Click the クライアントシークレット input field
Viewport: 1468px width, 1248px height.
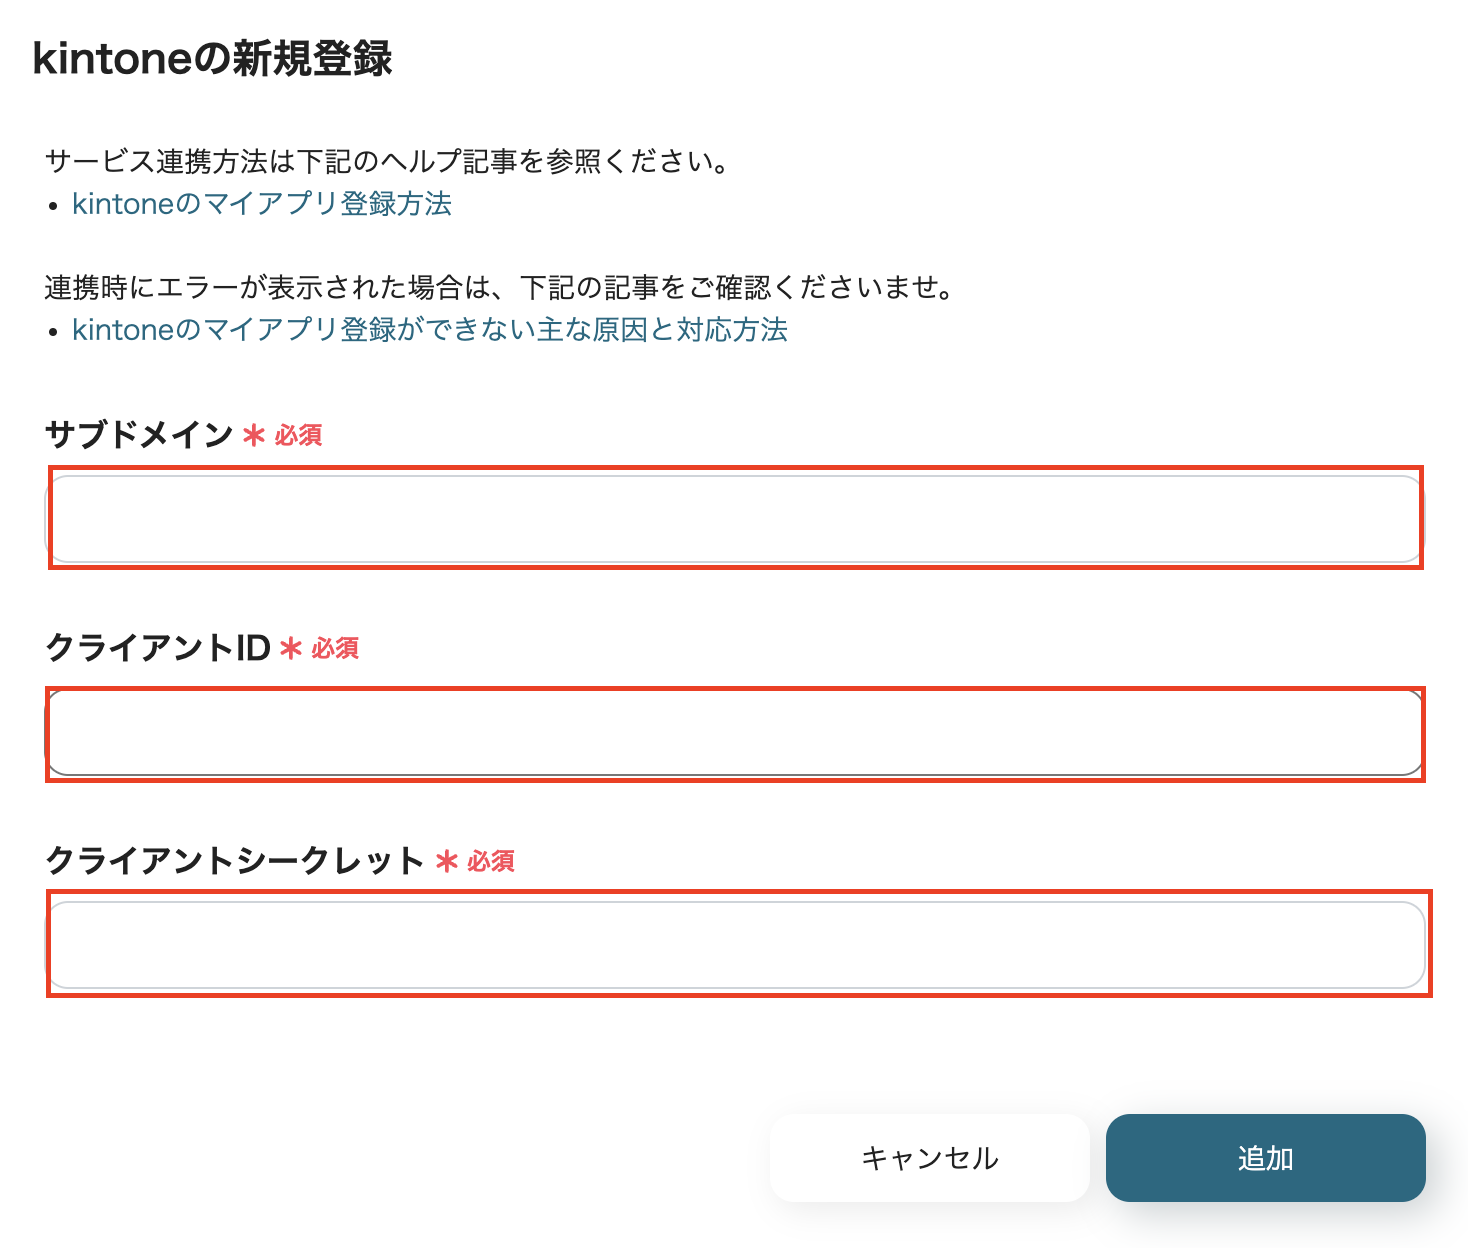click(735, 945)
